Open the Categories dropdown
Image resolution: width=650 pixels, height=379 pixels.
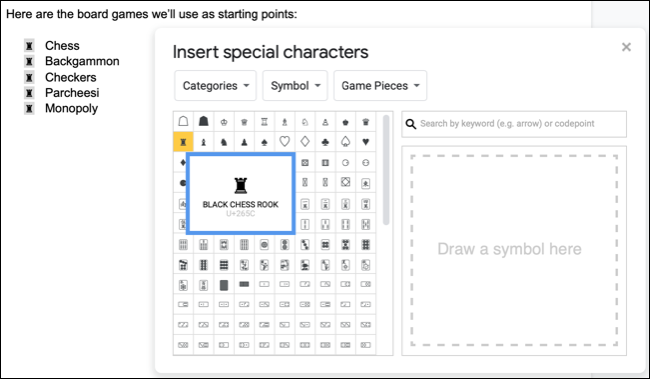[216, 85]
